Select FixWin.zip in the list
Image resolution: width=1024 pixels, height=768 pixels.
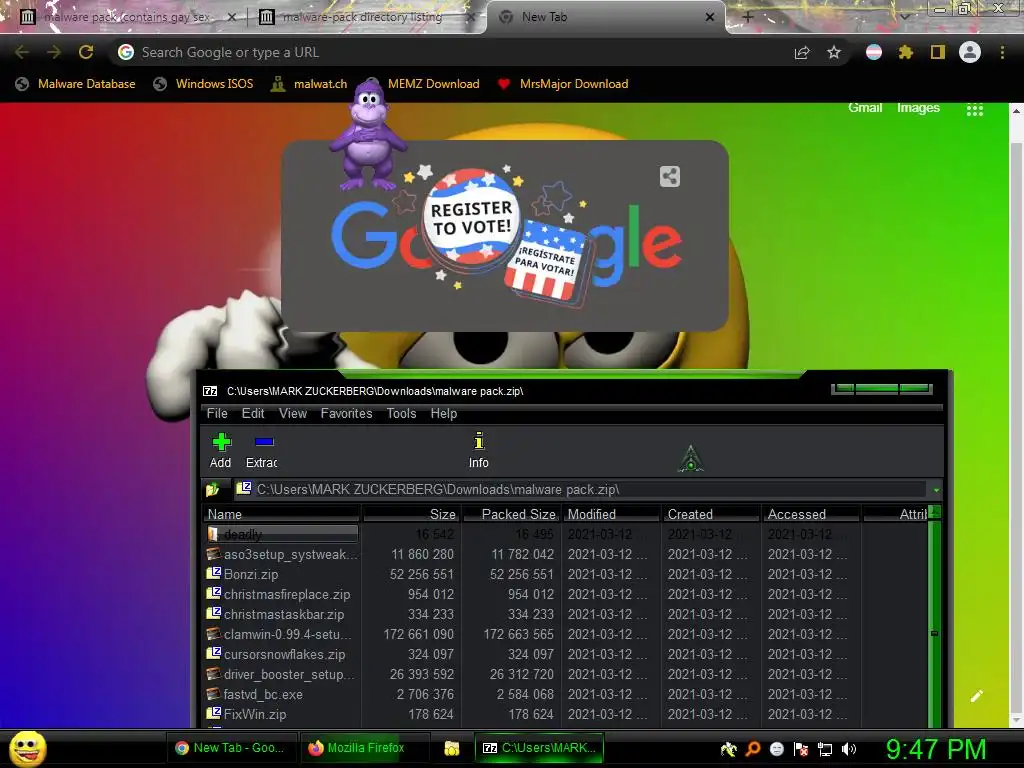(x=565, y=714)
